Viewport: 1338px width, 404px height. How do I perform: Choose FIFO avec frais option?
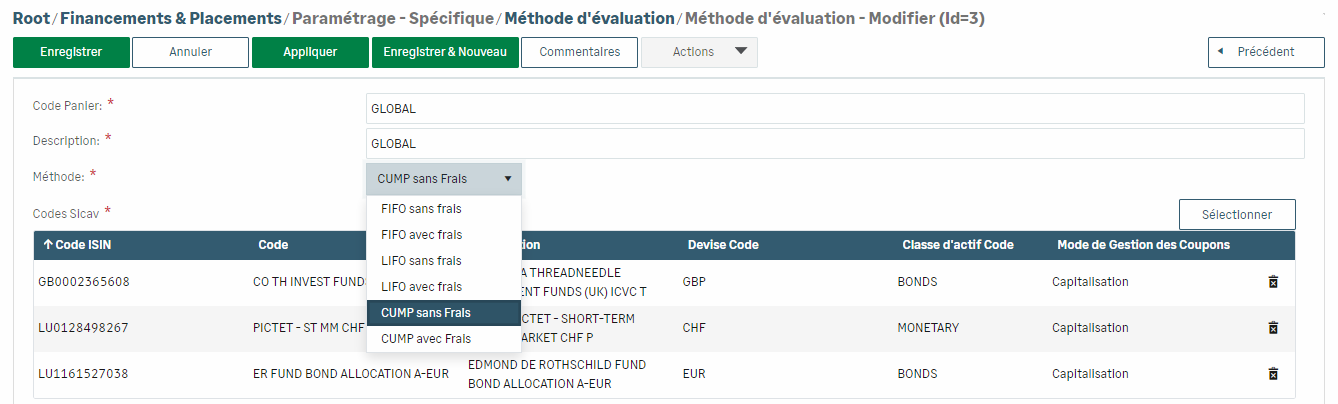click(421, 235)
